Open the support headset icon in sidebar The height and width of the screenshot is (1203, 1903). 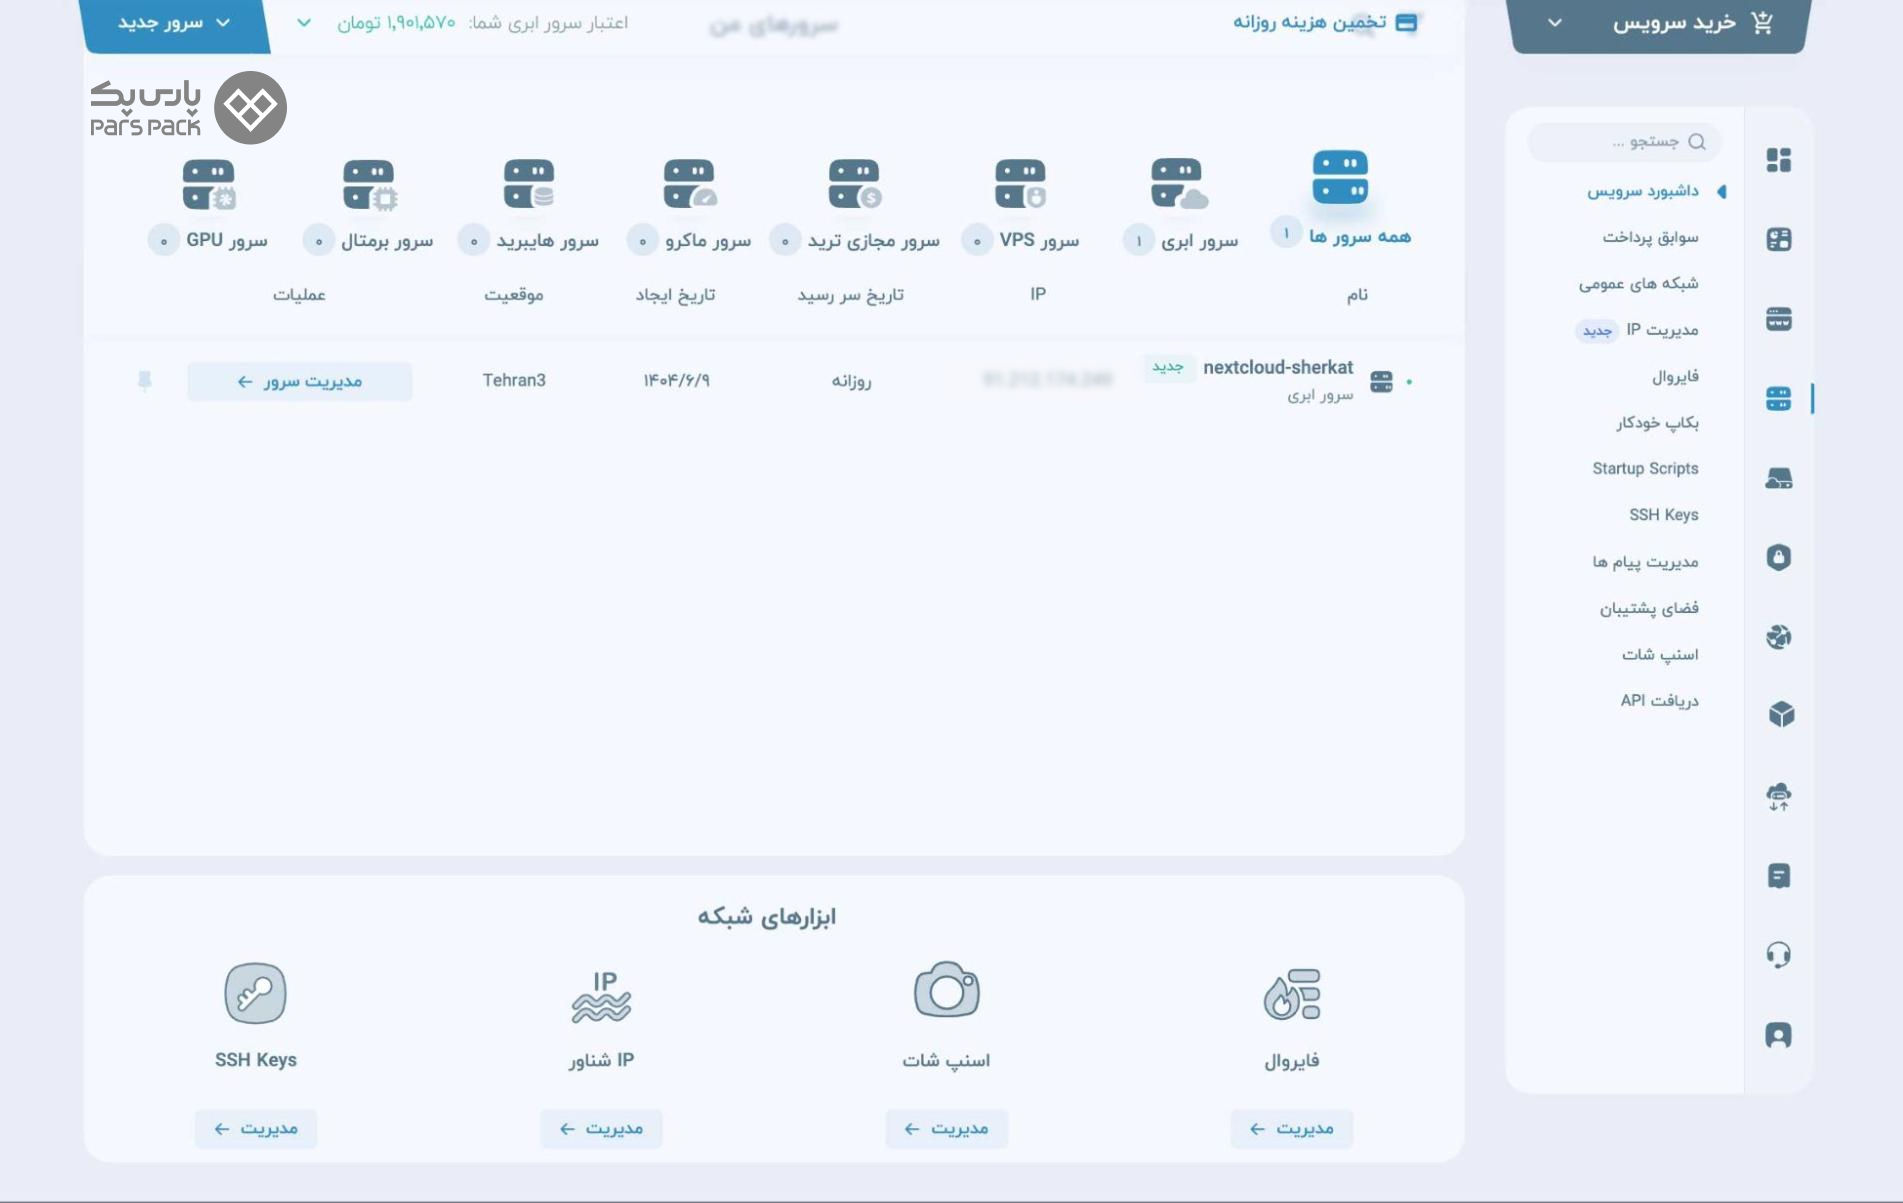1778,955
